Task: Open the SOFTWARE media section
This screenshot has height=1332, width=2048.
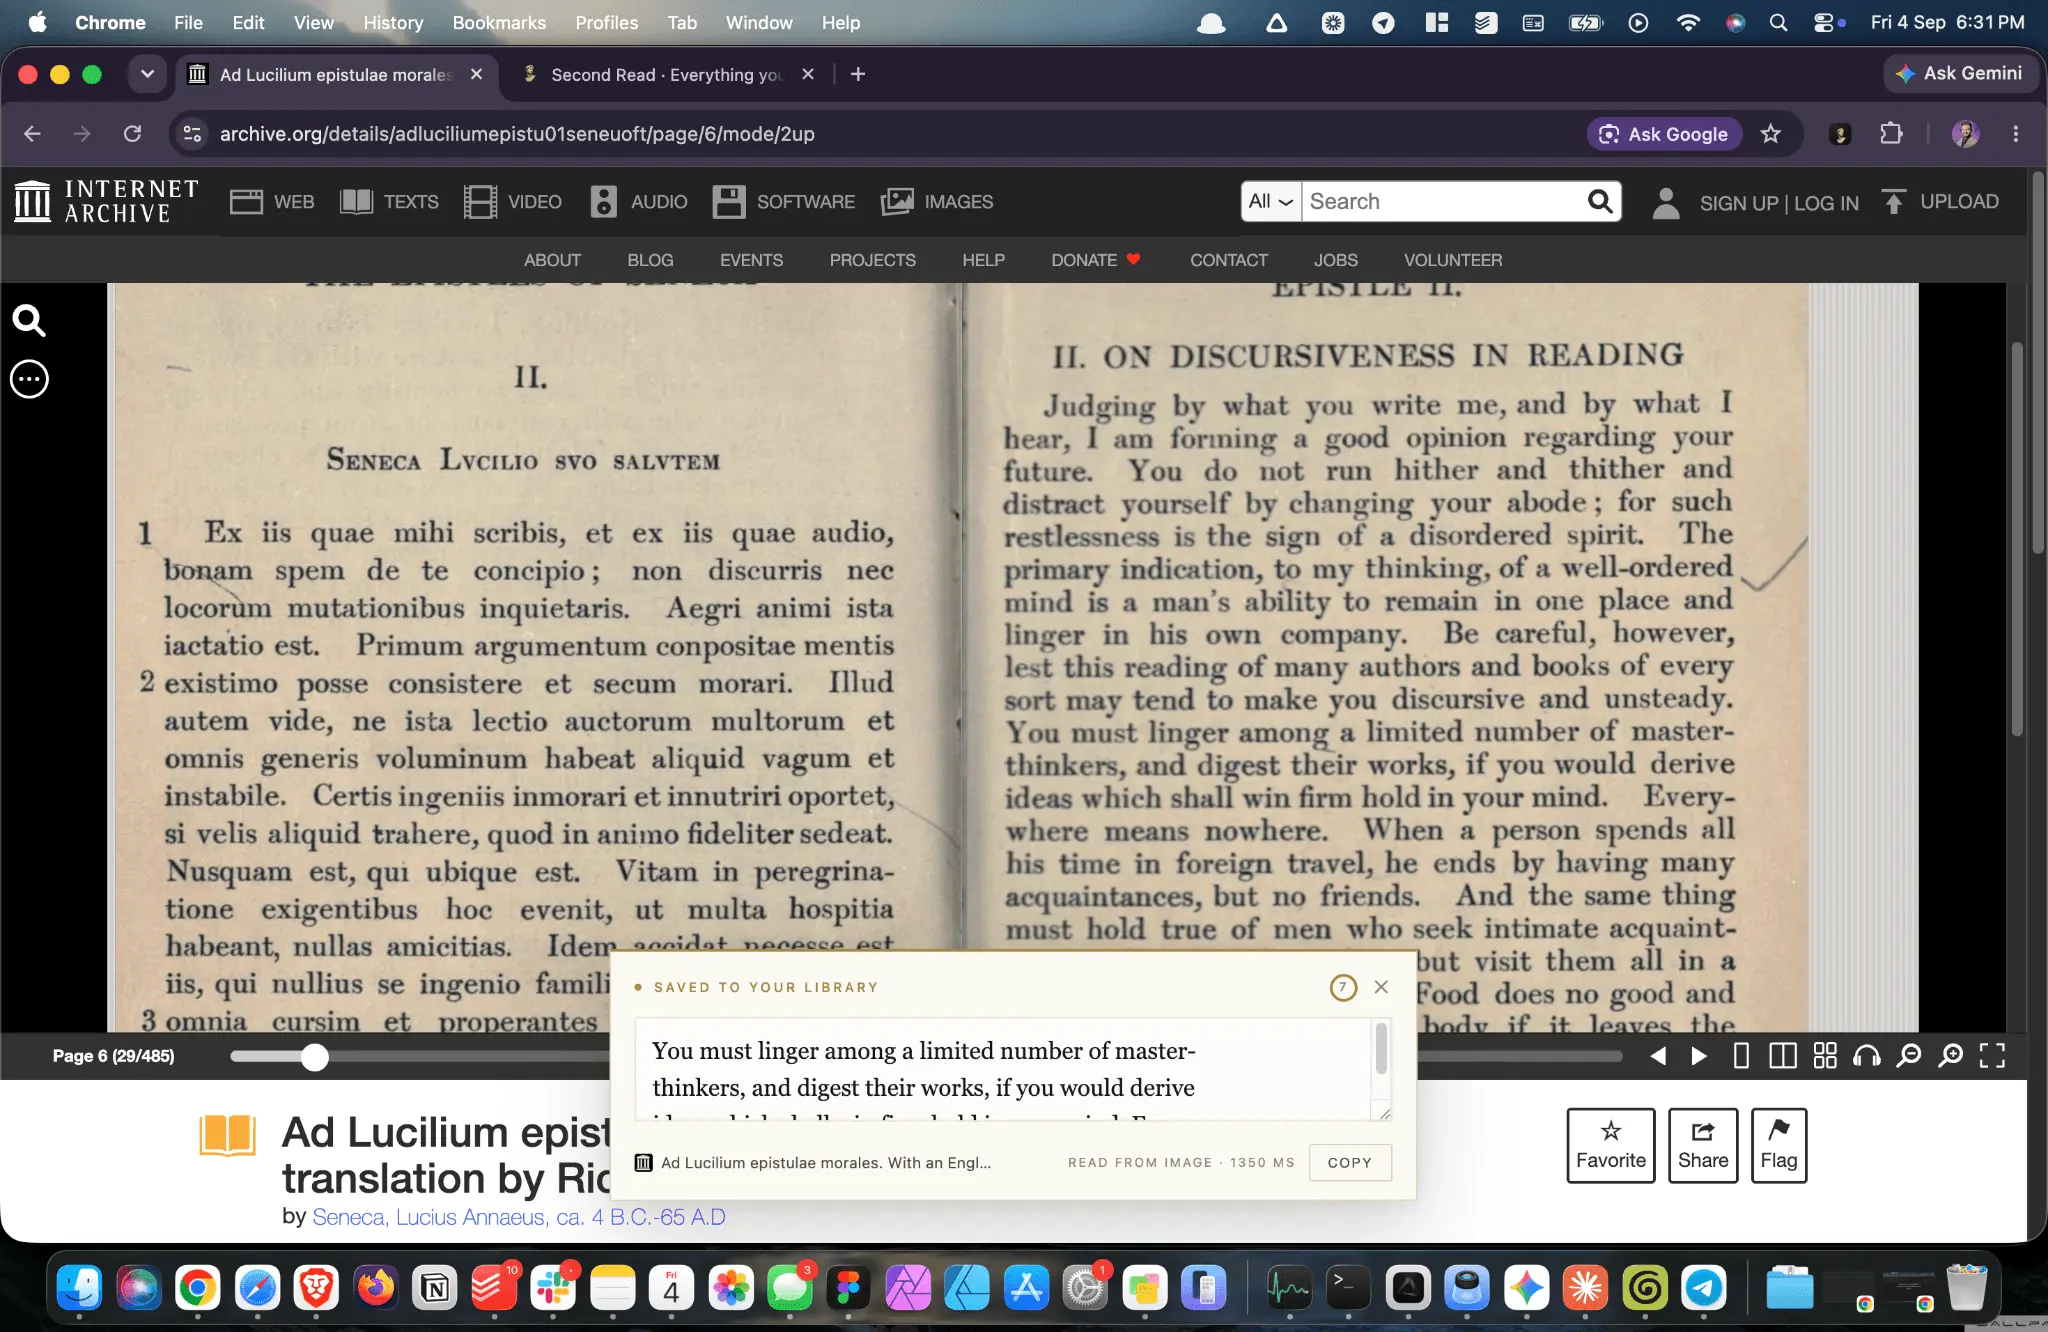Action: coord(784,202)
